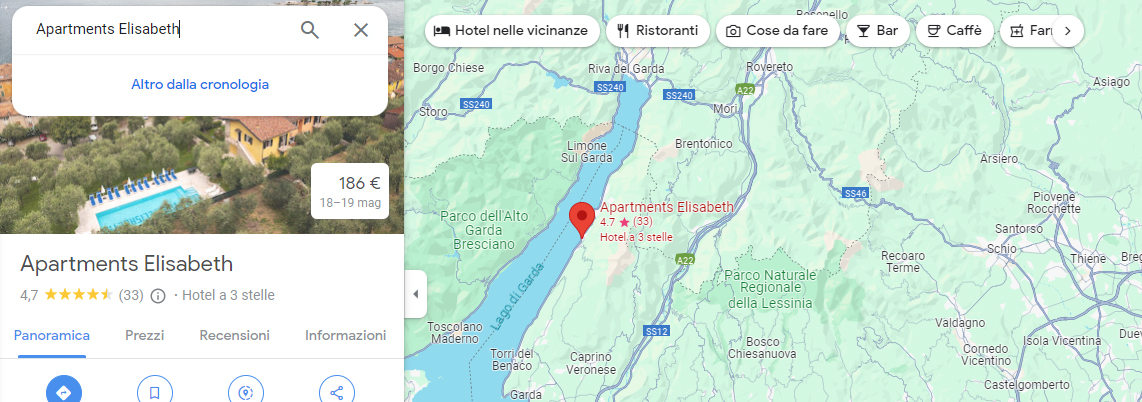Switch to the Prezzi tab
Viewport: 1142px width, 402px height.
click(x=144, y=336)
